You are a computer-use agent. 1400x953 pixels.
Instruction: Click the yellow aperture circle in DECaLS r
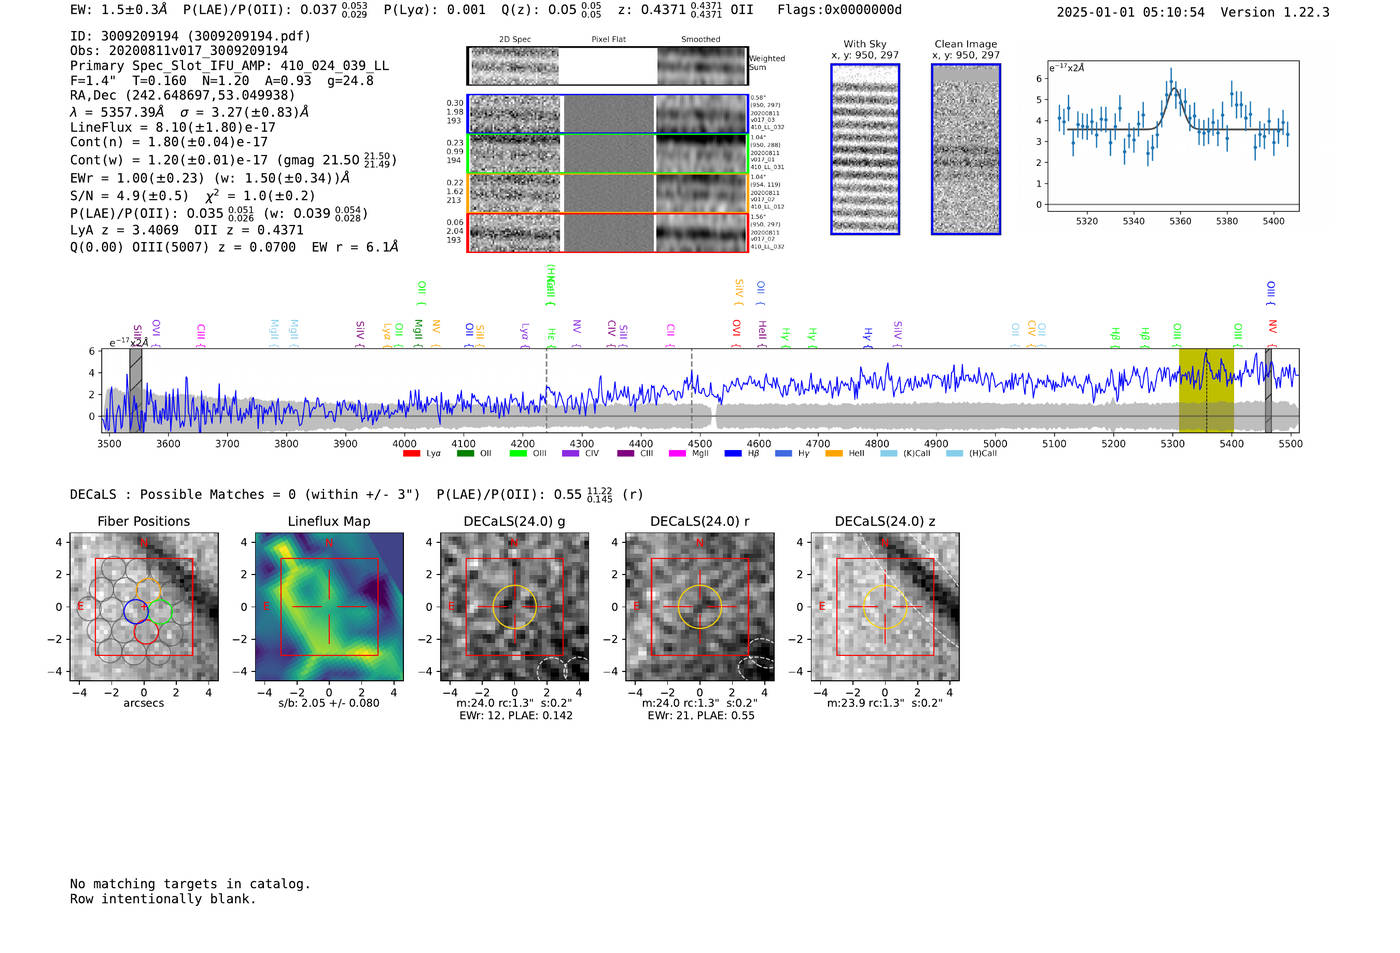[x=699, y=607]
